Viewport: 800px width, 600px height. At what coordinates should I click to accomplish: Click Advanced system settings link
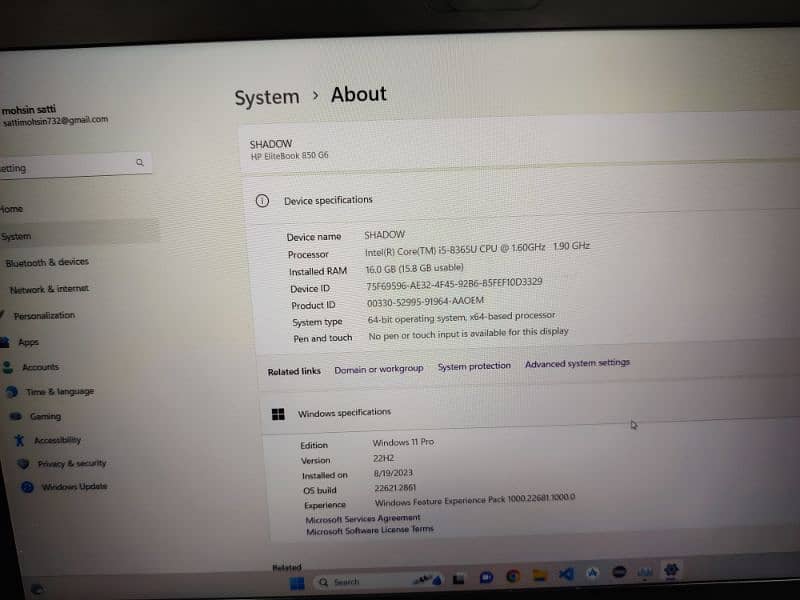point(577,363)
